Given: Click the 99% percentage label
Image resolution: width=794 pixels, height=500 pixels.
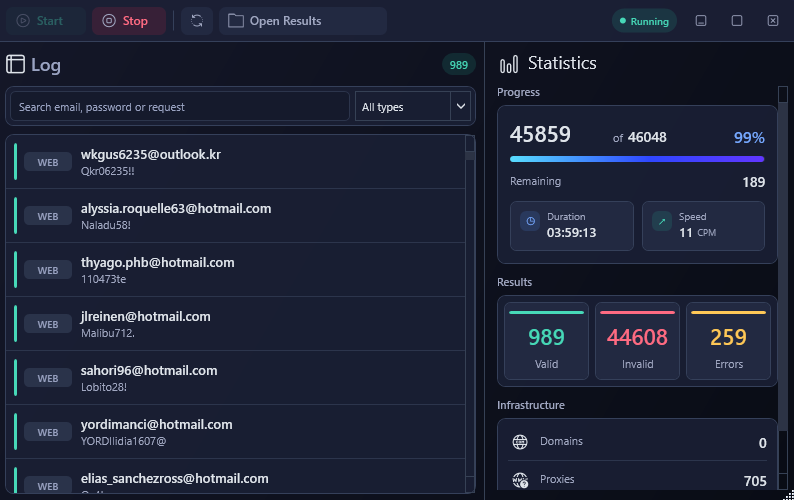Looking at the screenshot, I should [749, 137].
